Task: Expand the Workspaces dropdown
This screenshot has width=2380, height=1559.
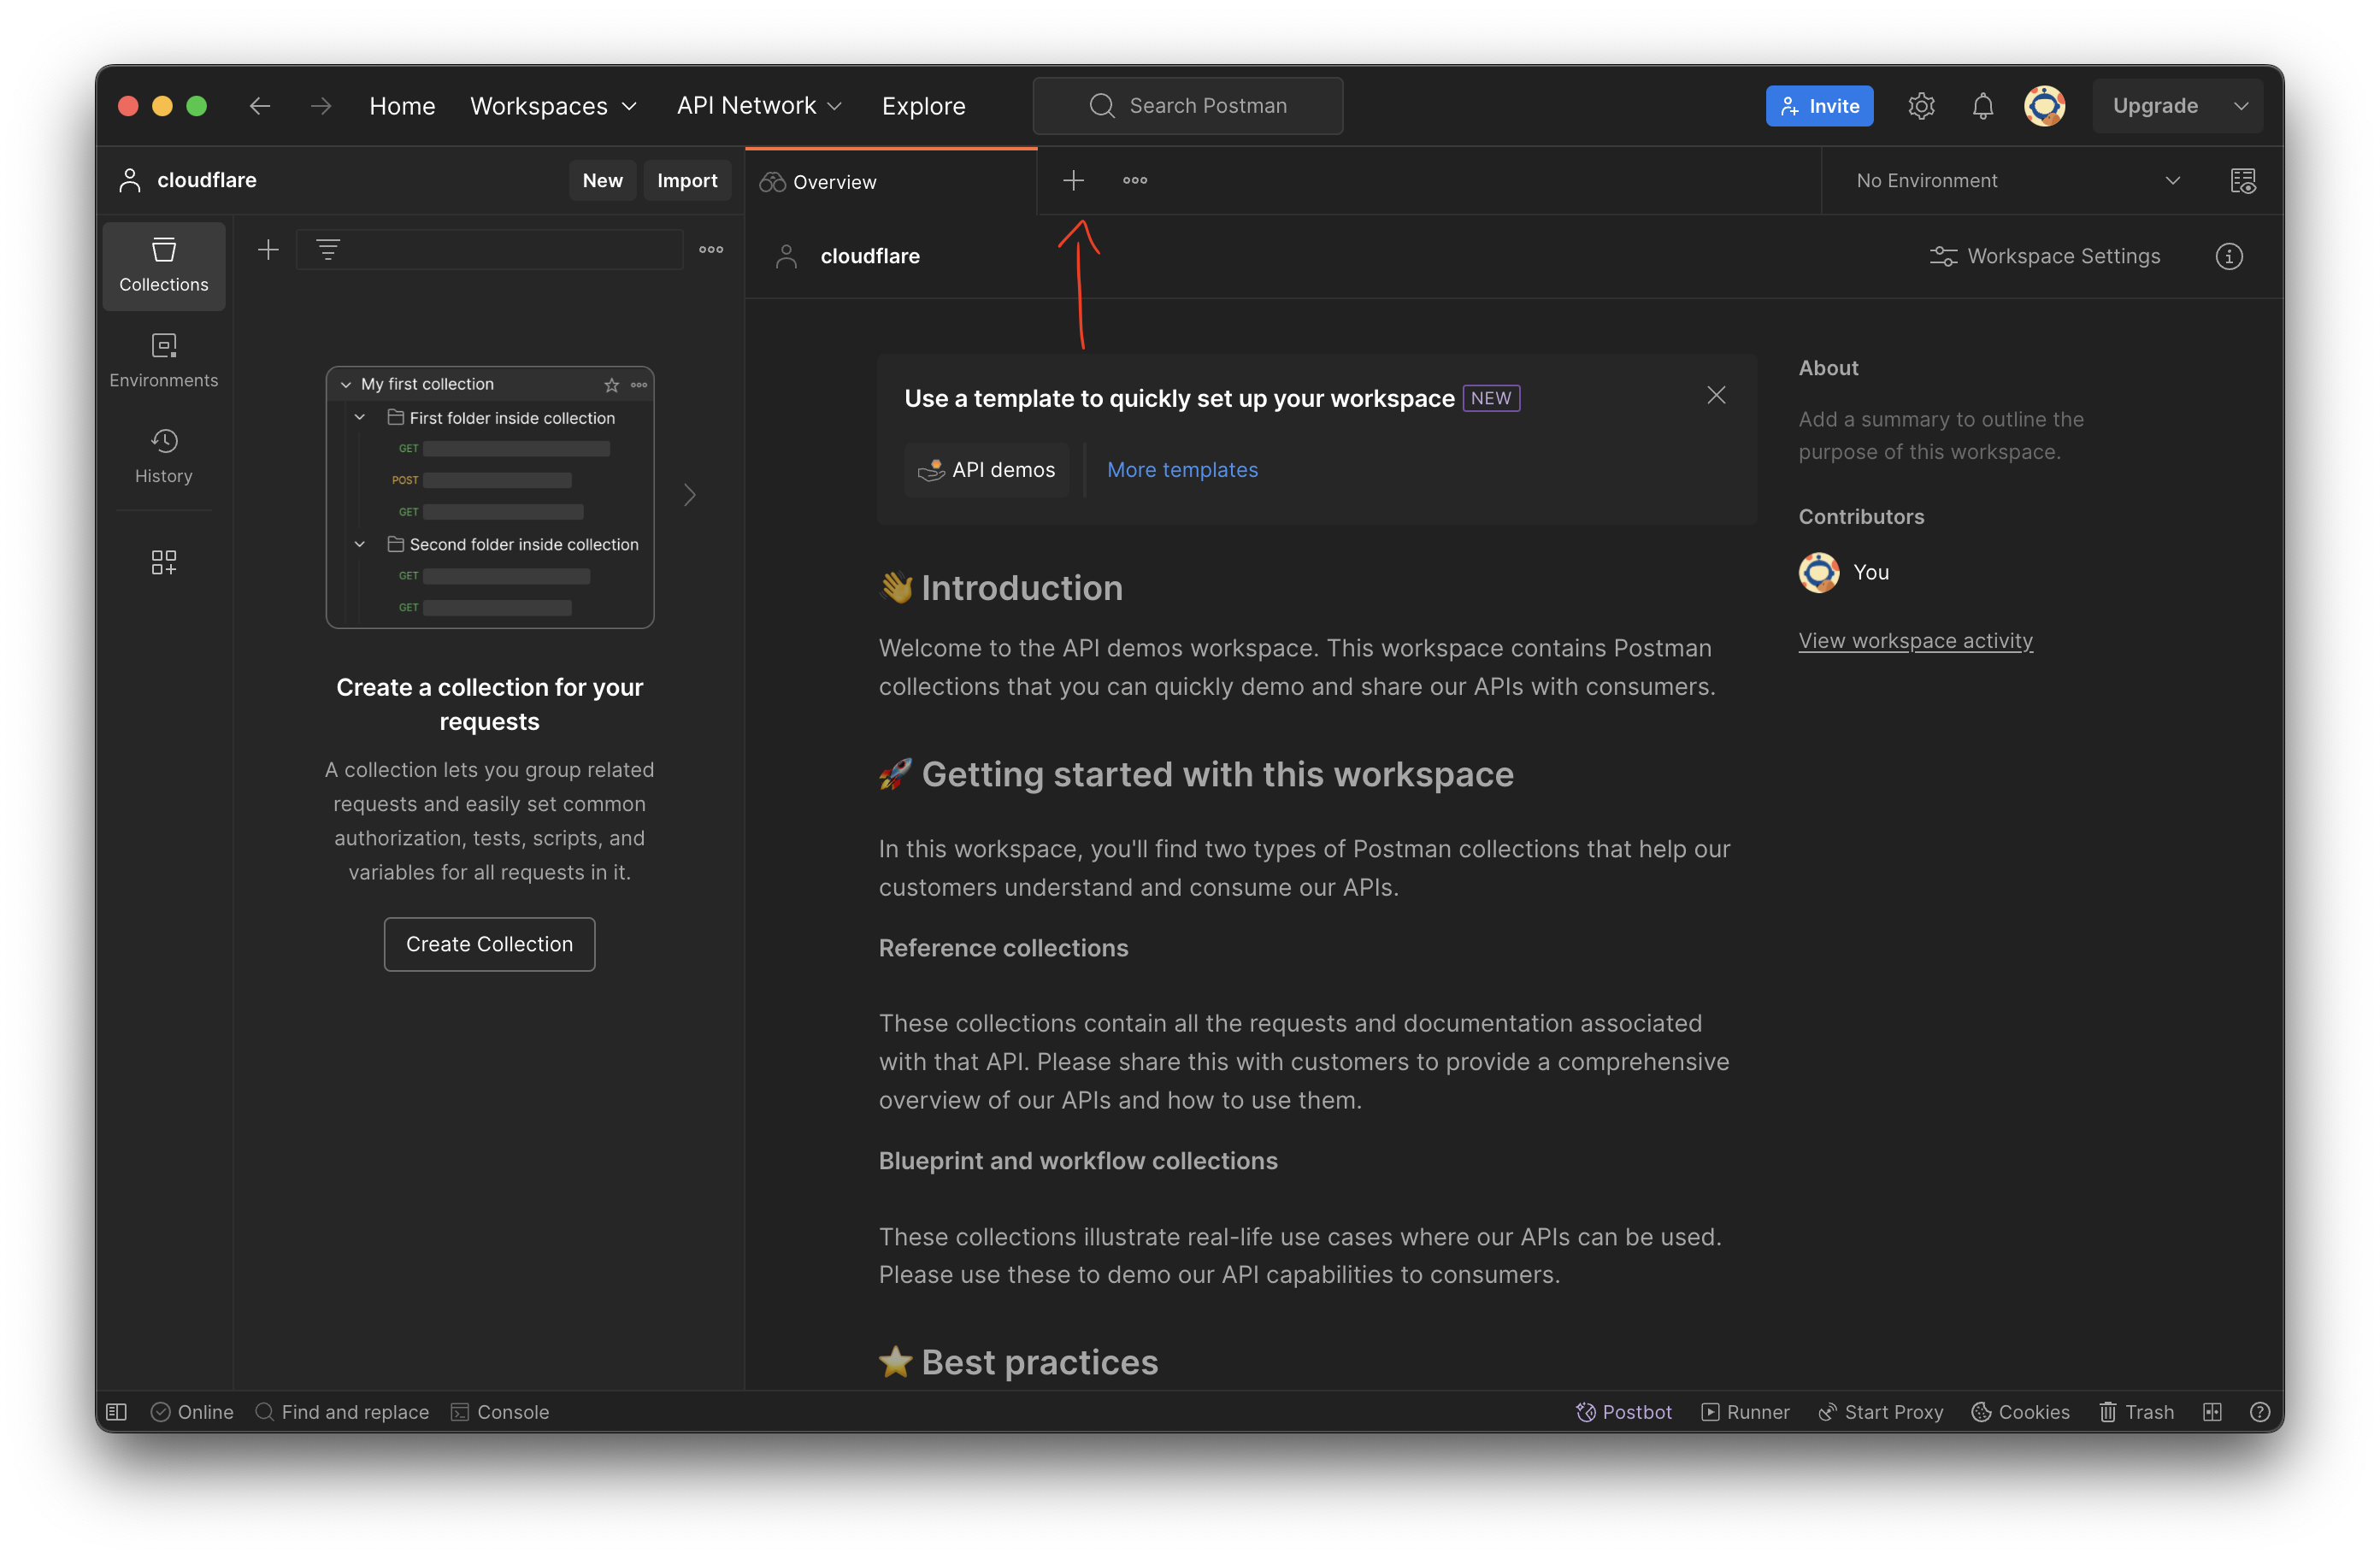Action: point(553,106)
